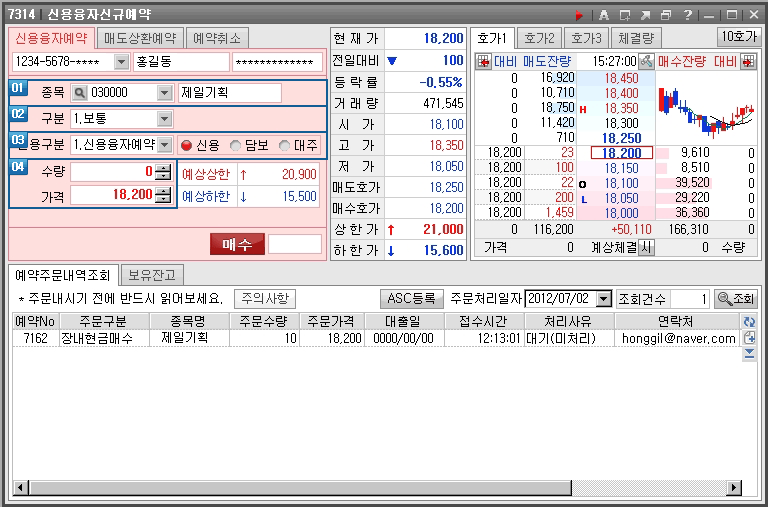Viewport: 768px width, 507px height.
Task: Click the stock search magnifier next to 종목
Action: point(79,93)
